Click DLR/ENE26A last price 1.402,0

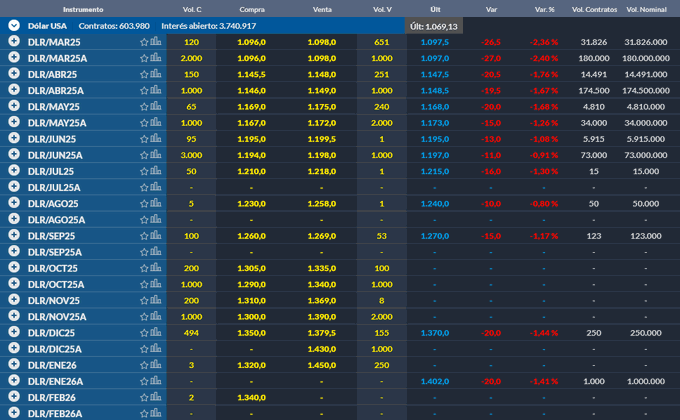point(435,381)
